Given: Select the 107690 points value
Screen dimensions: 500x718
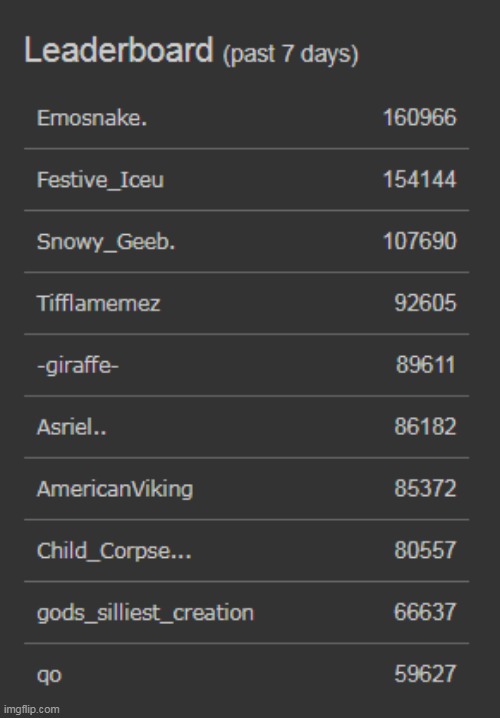Looking at the screenshot, I should pyautogui.click(x=419, y=241).
